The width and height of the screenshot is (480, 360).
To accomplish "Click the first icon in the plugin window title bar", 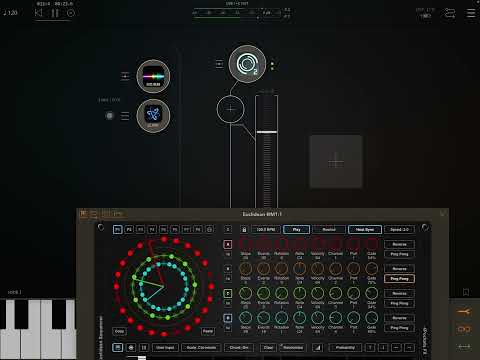I will tap(83, 214).
